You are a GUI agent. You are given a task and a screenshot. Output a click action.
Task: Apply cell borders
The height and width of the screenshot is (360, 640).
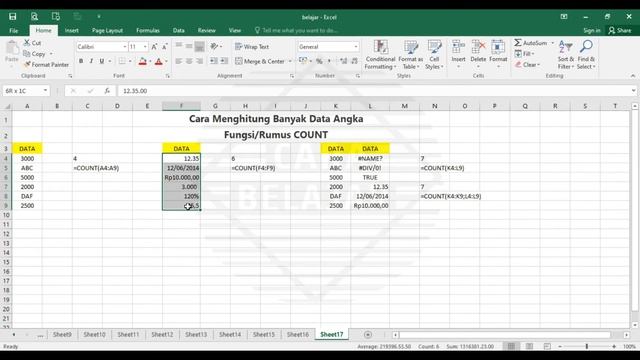[x=122, y=61]
